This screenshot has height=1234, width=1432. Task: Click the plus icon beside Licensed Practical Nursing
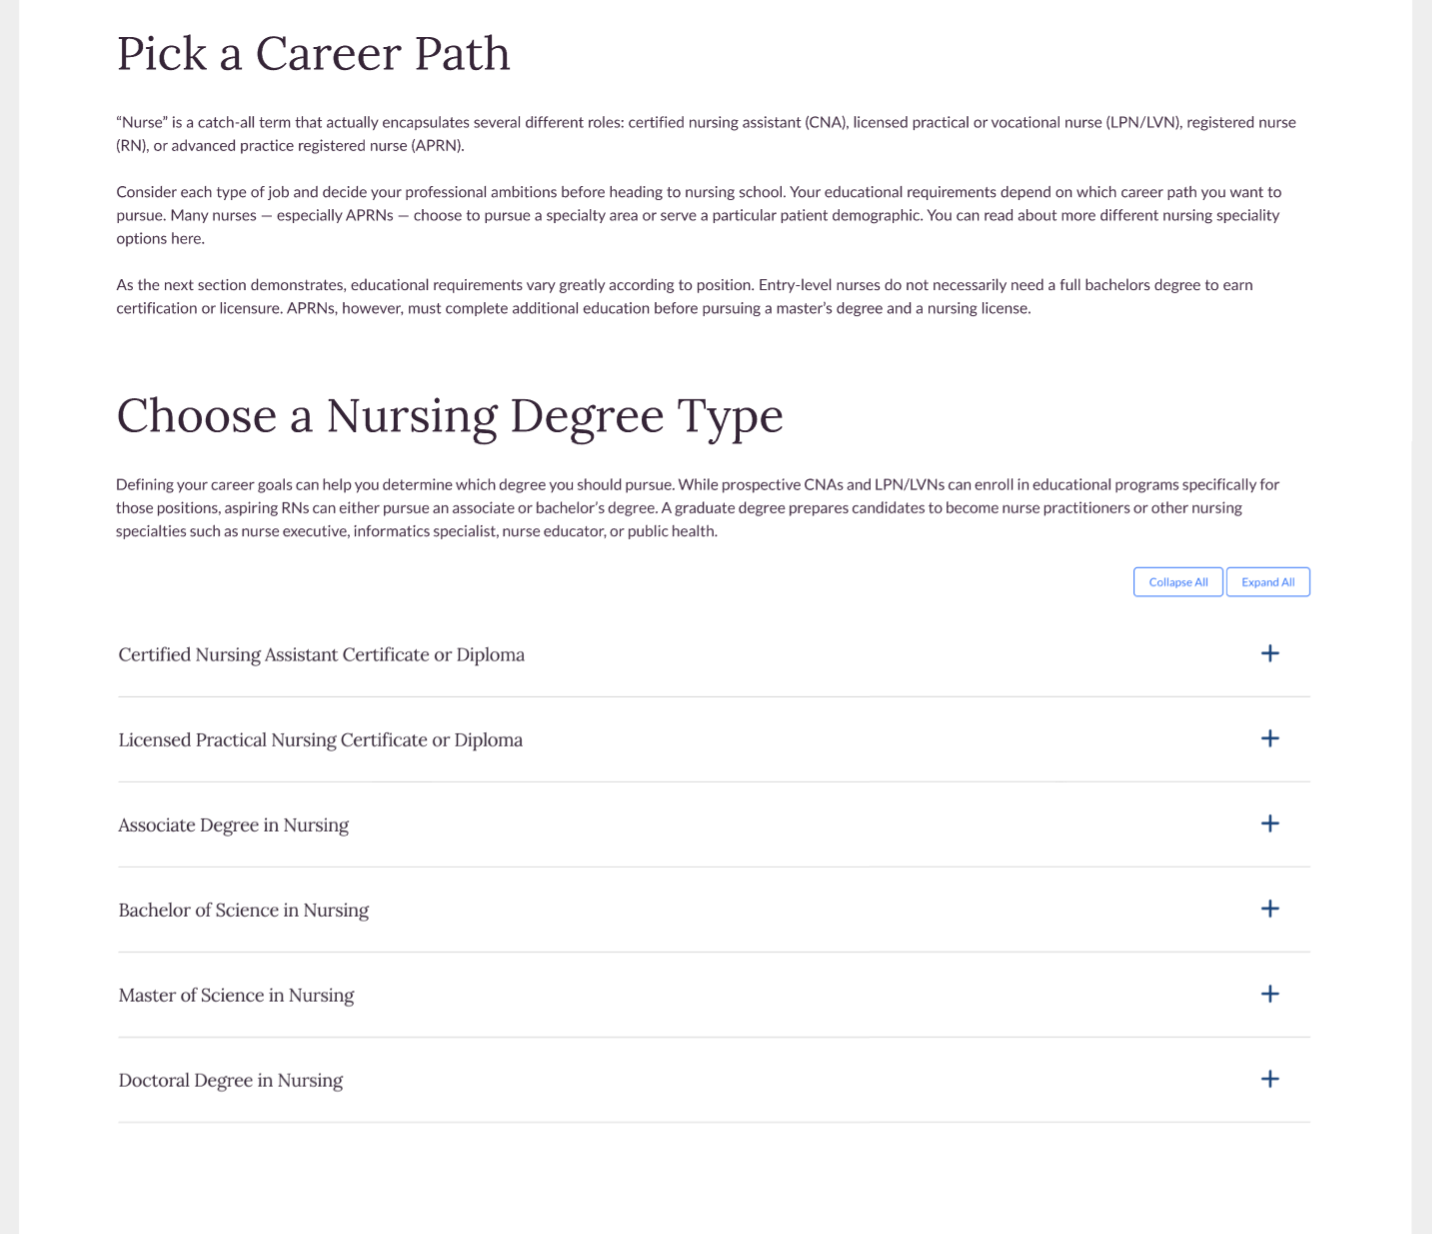pyautogui.click(x=1270, y=738)
